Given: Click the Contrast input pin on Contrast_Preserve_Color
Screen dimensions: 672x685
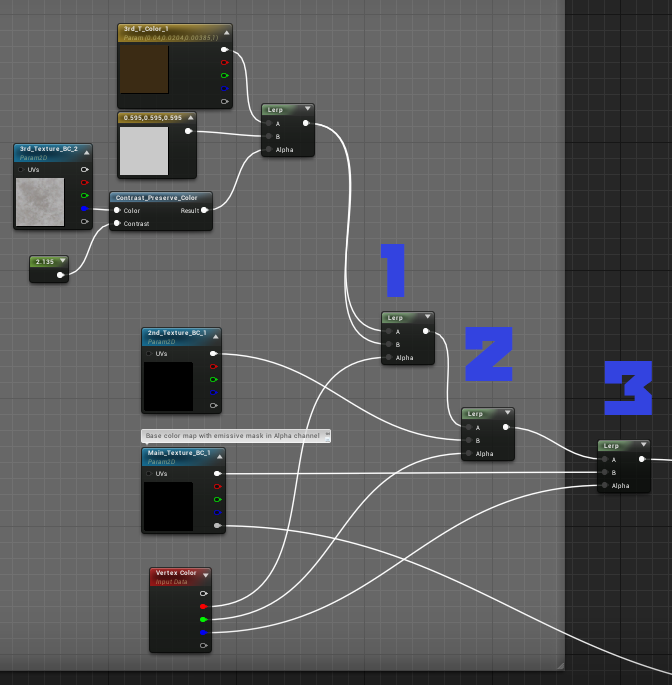Looking at the screenshot, I should coord(117,223).
